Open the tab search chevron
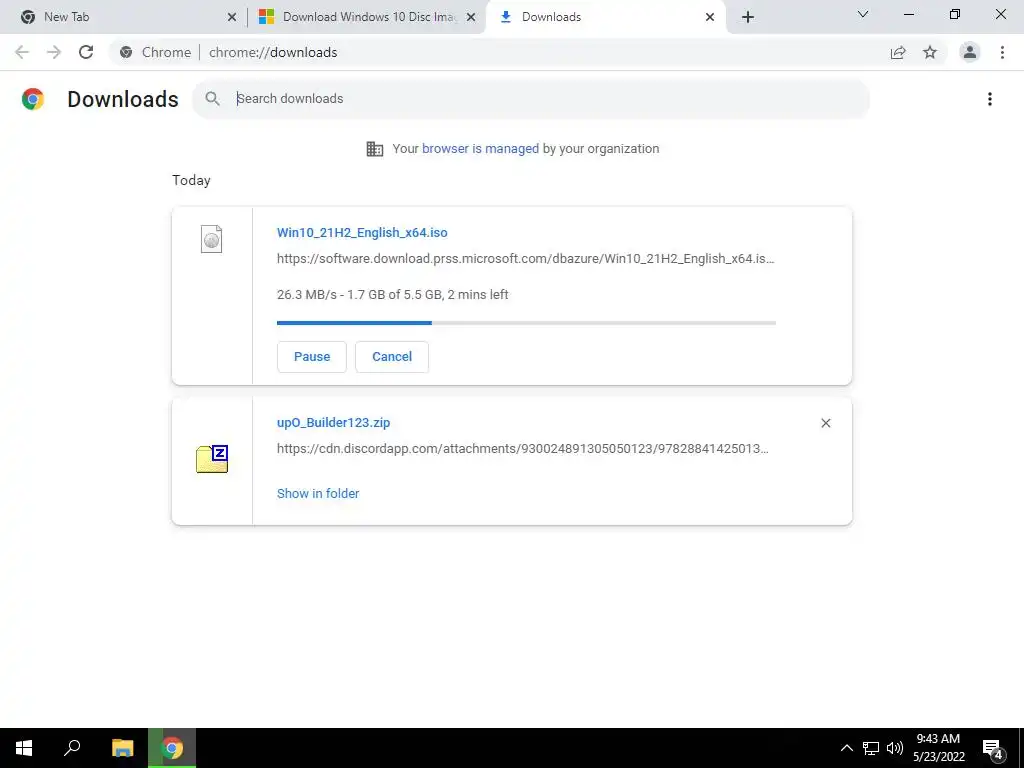1024x768 pixels. click(863, 14)
